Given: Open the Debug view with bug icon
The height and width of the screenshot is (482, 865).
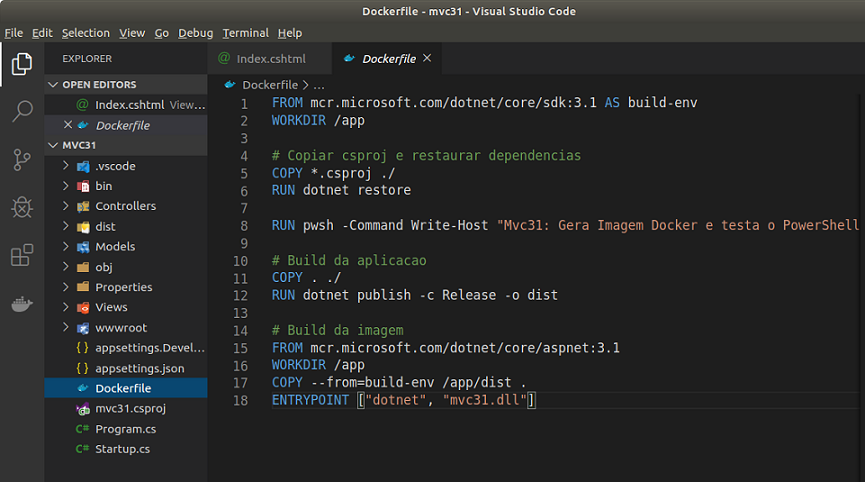Looking at the screenshot, I should pos(22,207).
